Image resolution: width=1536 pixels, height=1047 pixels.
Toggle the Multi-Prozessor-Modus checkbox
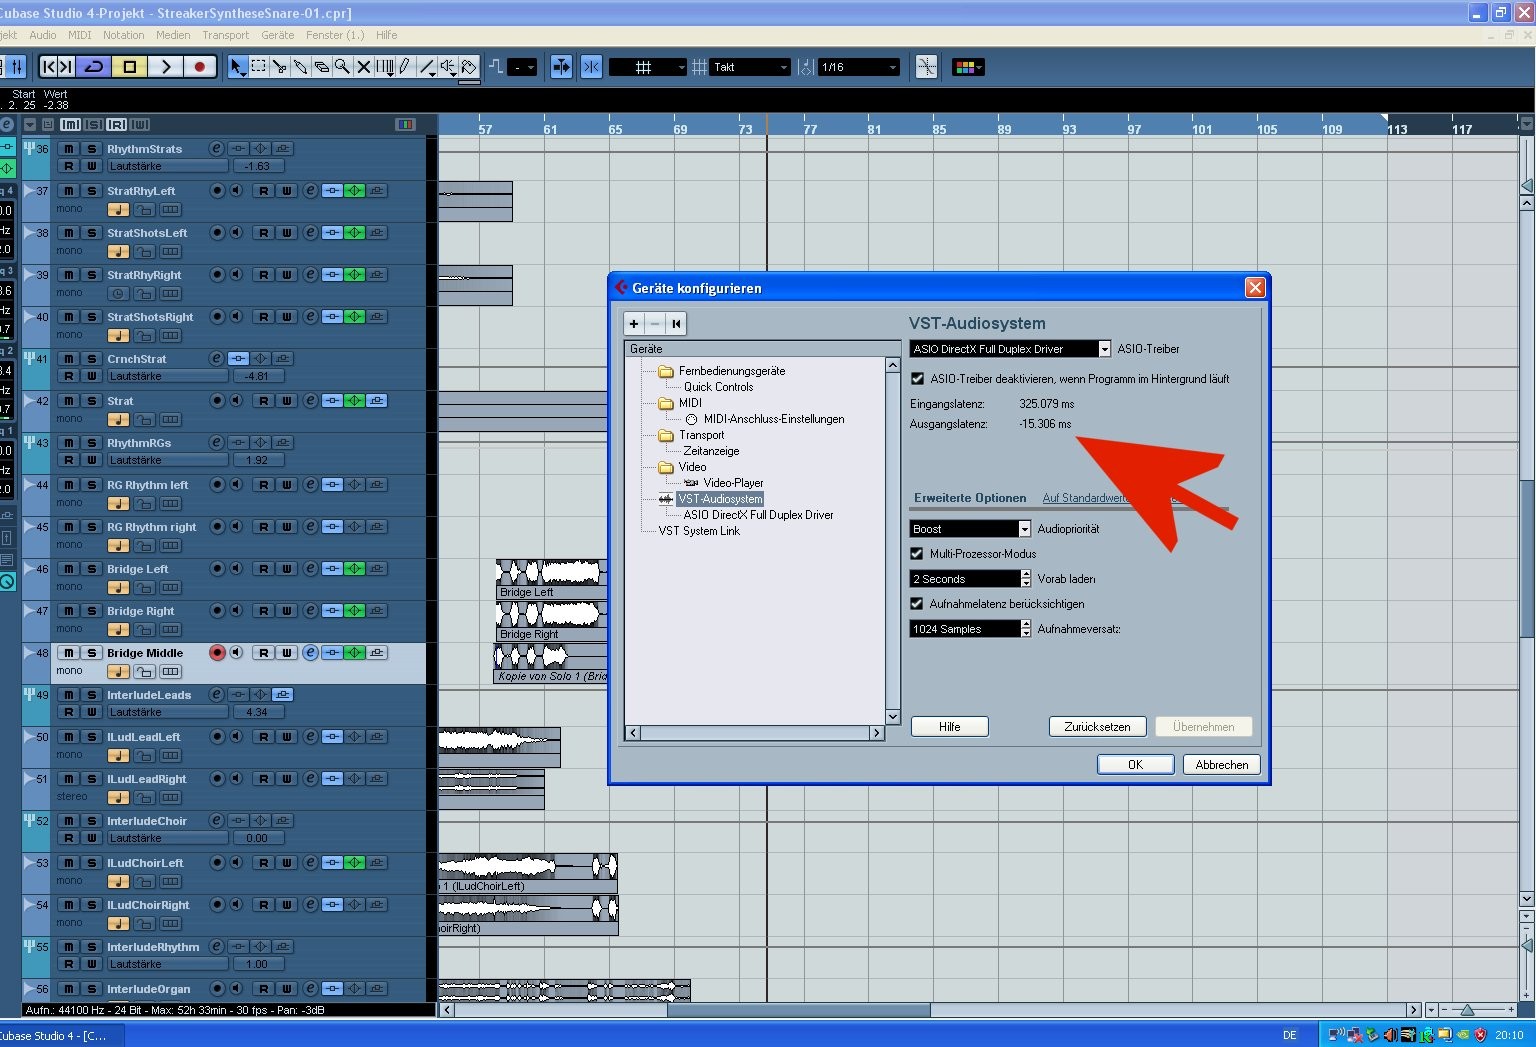click(x=916, y=554)
